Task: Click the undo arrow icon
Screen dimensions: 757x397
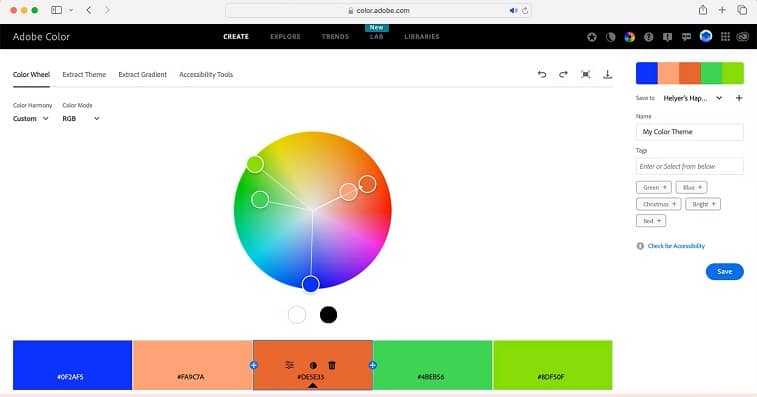Action: click(x=542, y=74)
